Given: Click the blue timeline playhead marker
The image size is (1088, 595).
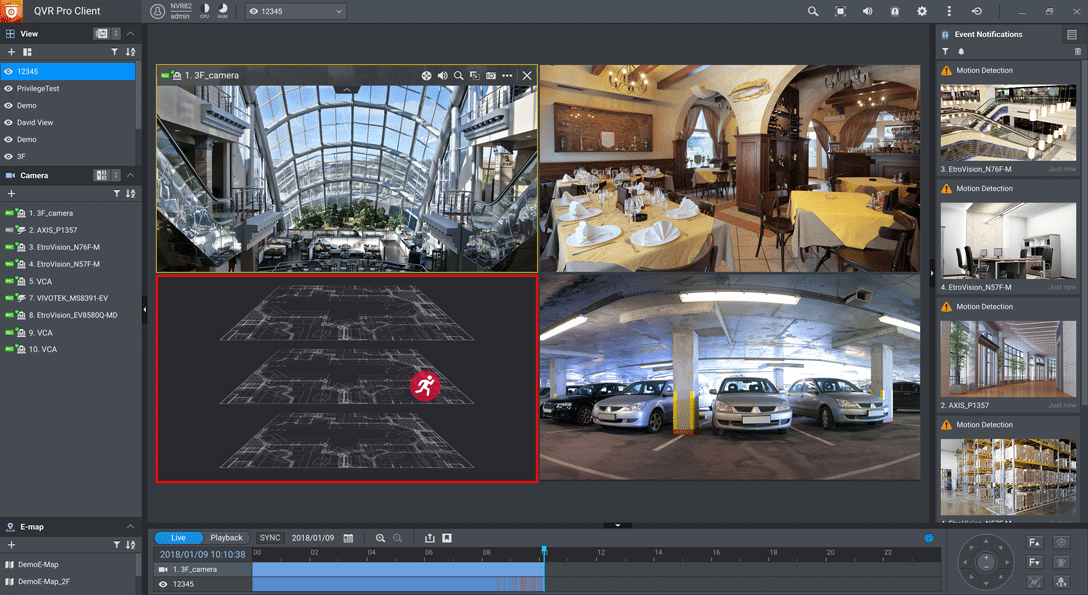Looking at the screenshot, I should click(x=544, y=550).
